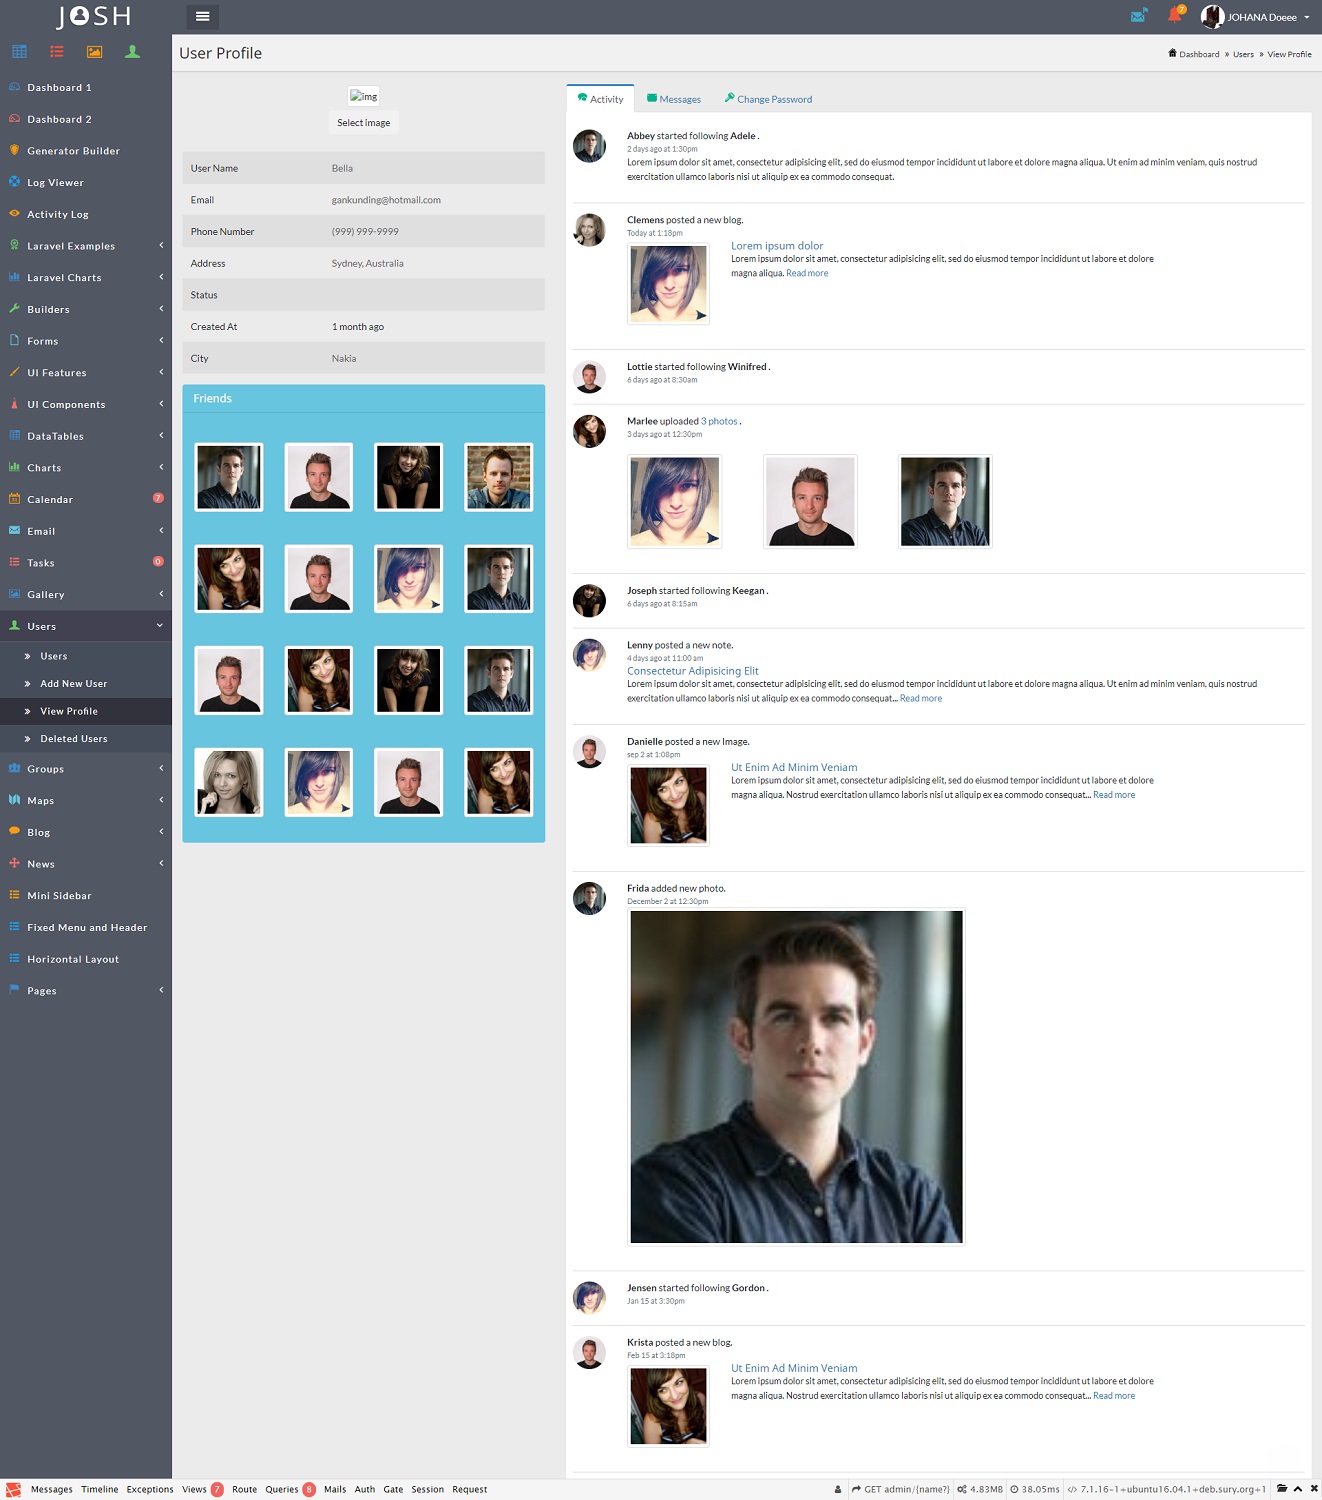The height and width of the screenshot is (1500, 1322).
Task: View notifications via the bell icon
Action: tap(1172, 15)
